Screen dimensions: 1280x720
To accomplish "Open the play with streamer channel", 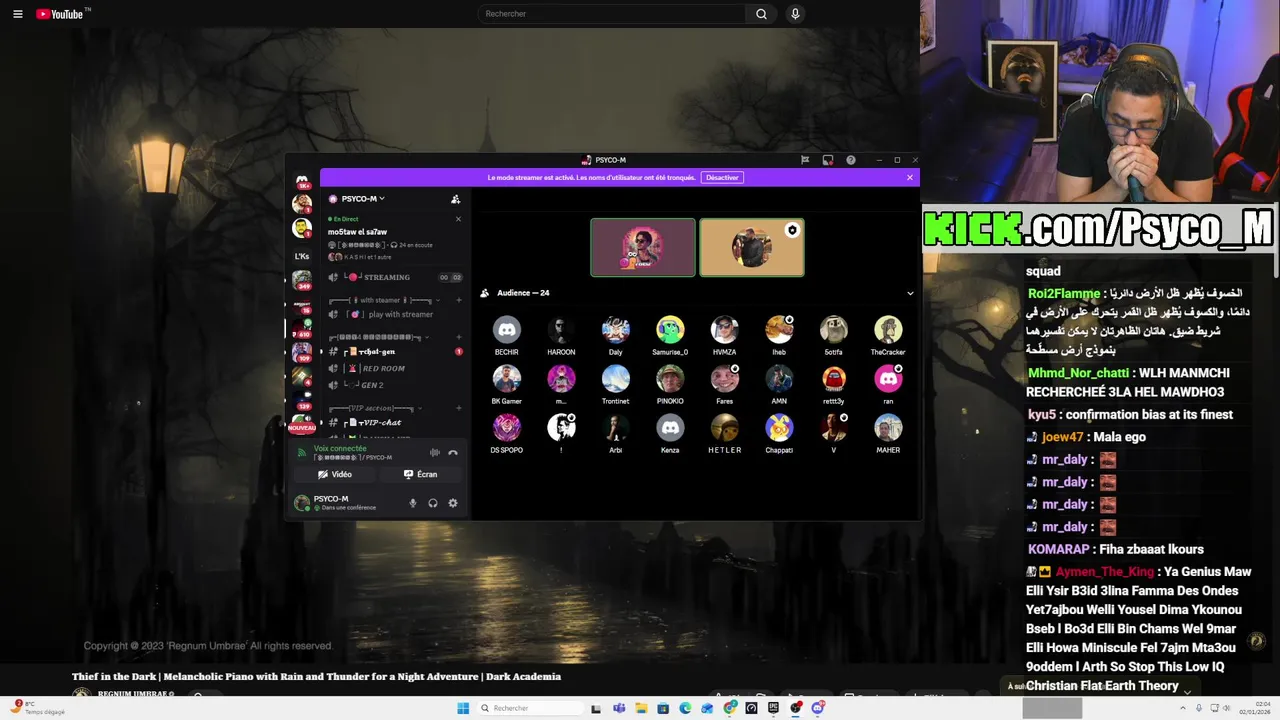I will 394,314.
